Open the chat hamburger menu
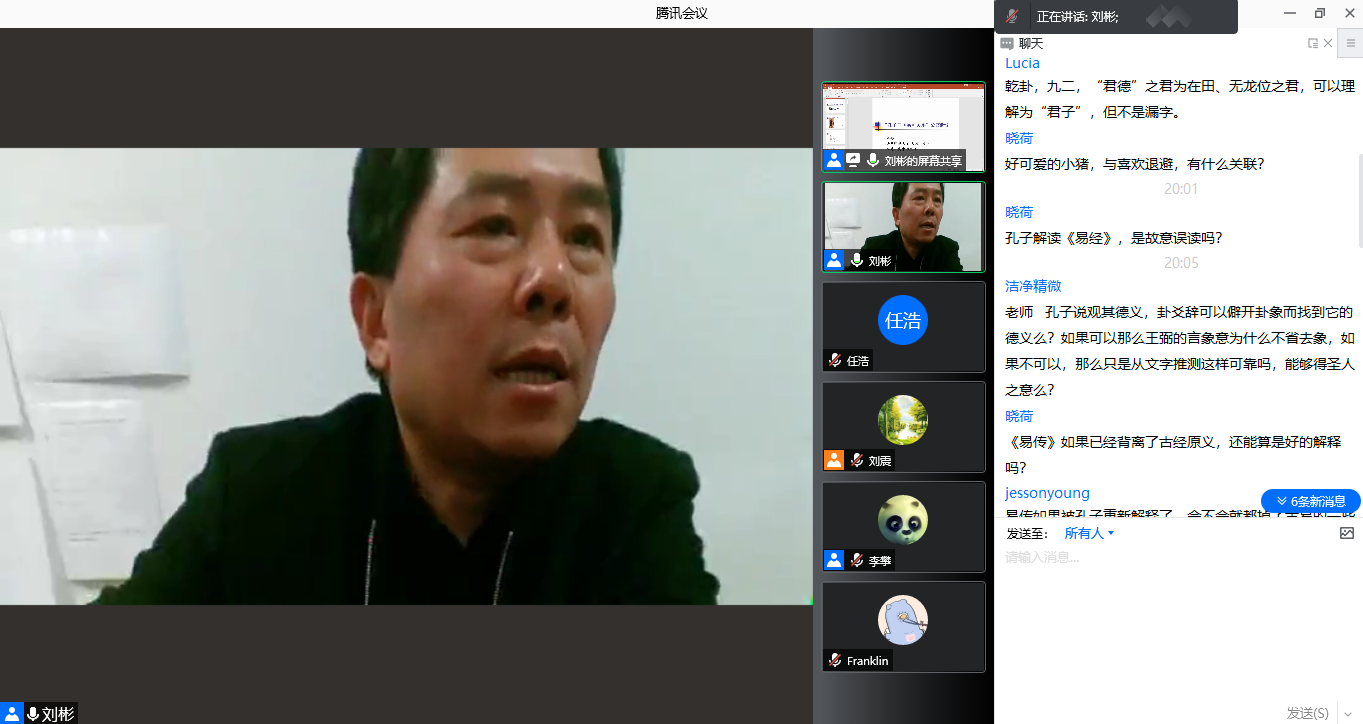Screen dimensions: 1363x724 click(x=1351, y=43)
